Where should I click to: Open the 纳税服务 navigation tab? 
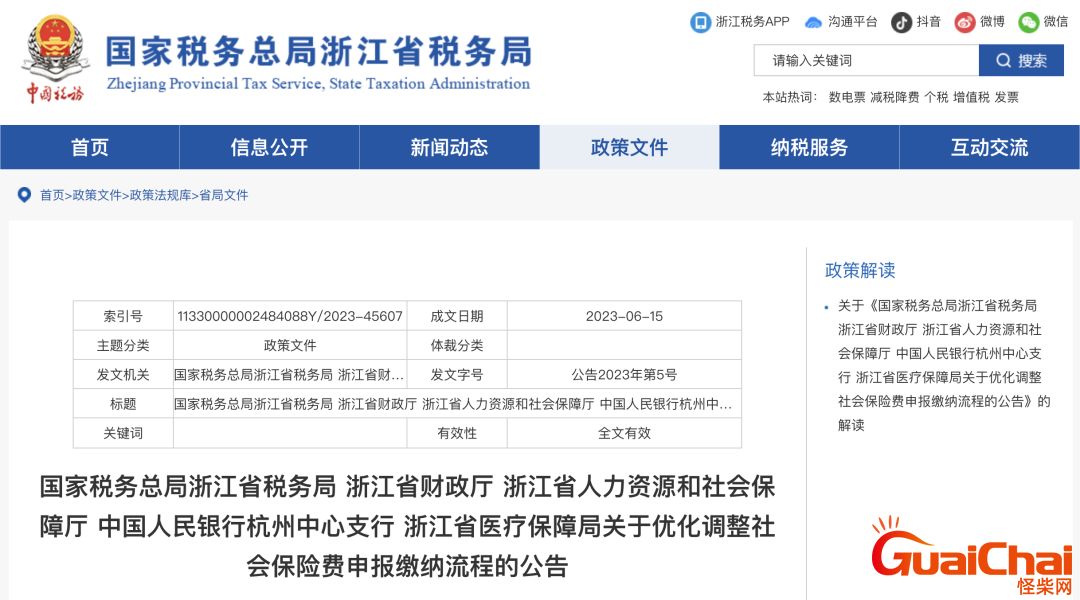click(809, 148)
